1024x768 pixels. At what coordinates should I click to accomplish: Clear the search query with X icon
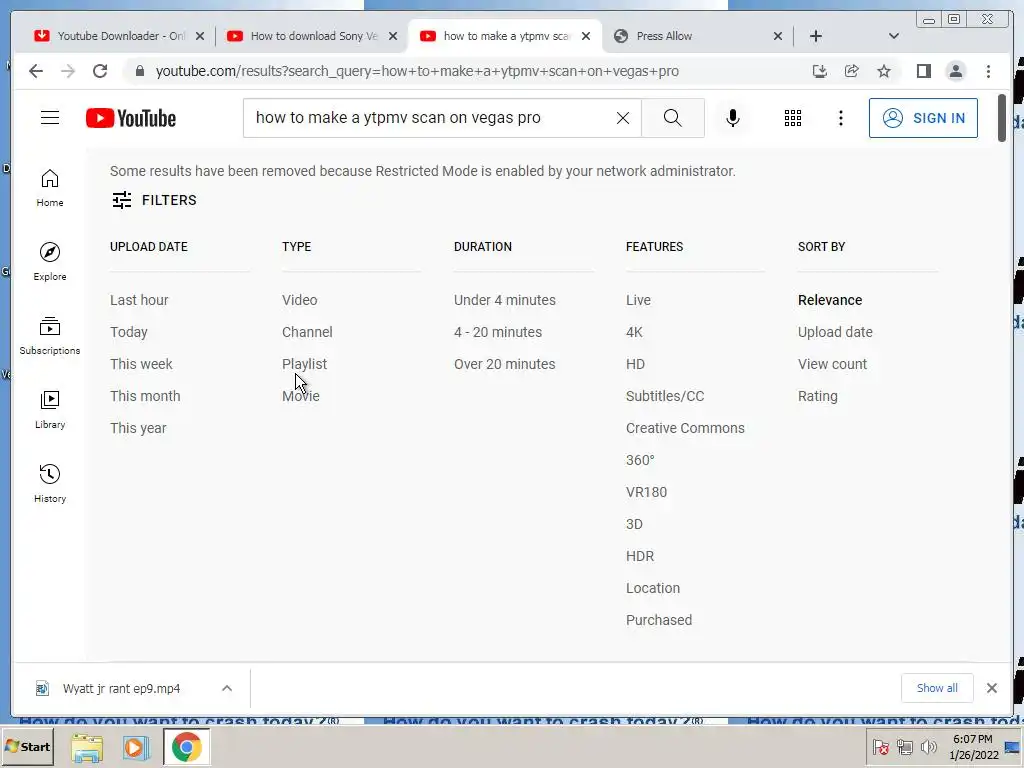click(x=623, y=118)
